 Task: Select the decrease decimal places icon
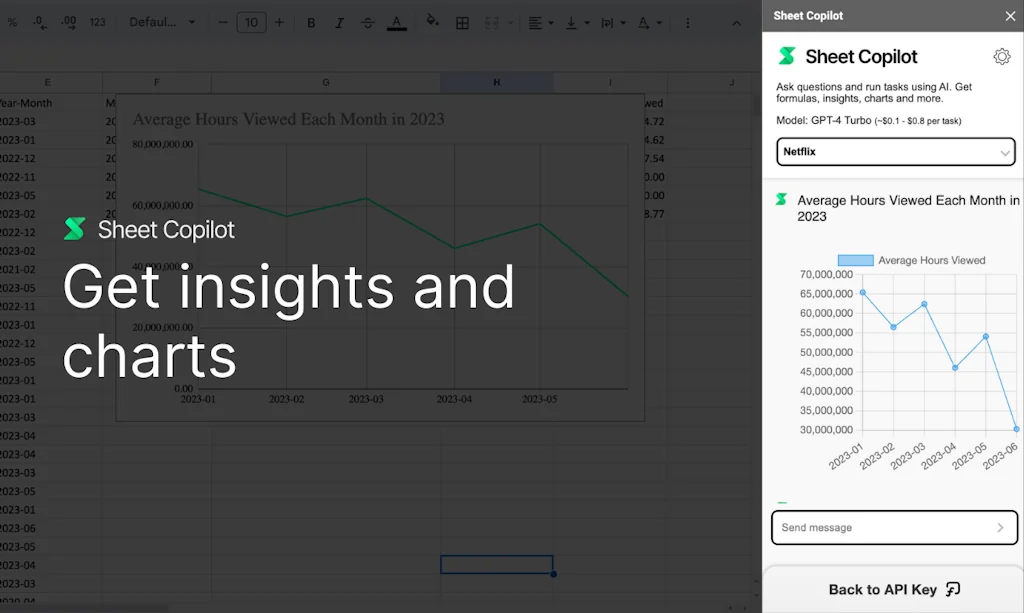point(41,22)
